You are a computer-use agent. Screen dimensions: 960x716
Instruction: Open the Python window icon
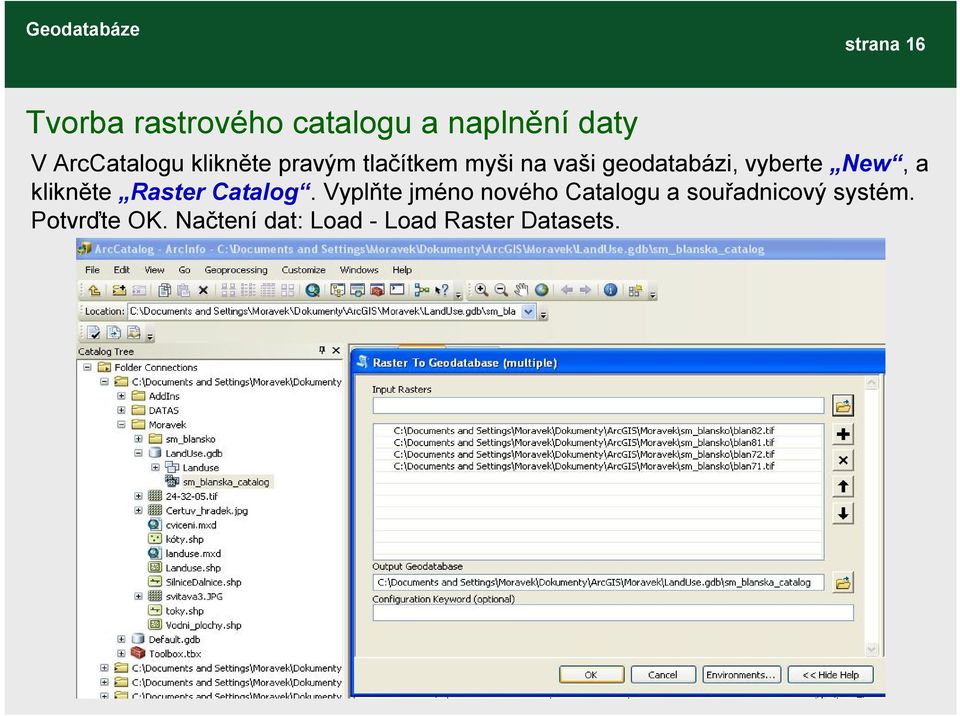click(397, 290)
